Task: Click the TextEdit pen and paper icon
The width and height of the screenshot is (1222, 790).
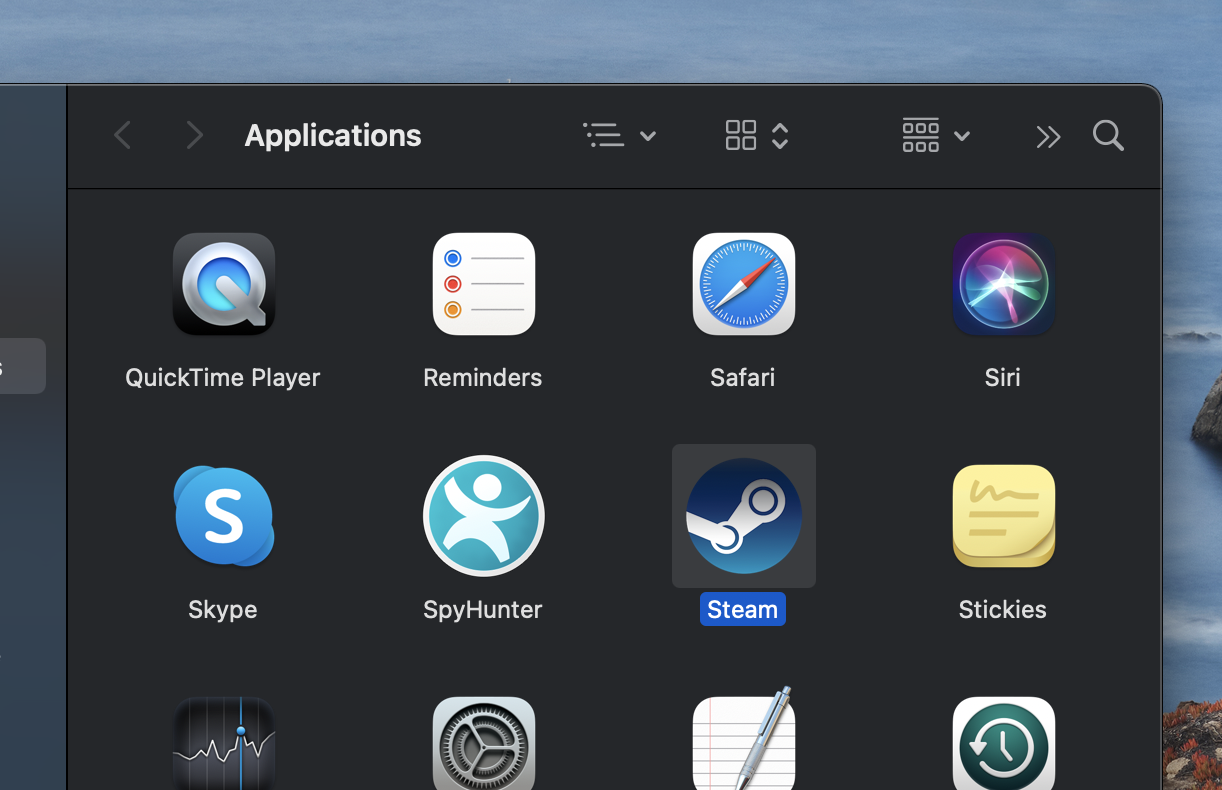Action: pos(743,738)
